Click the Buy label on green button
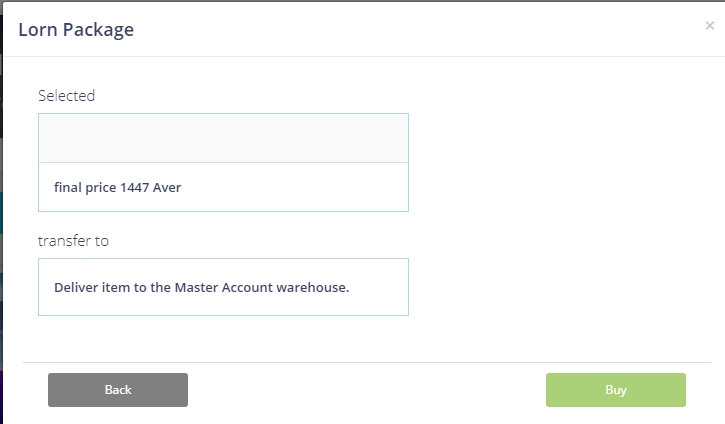Image resolution: width=725 pixels, height=424 pixels. pyautogui.click(x=616, y=390)
